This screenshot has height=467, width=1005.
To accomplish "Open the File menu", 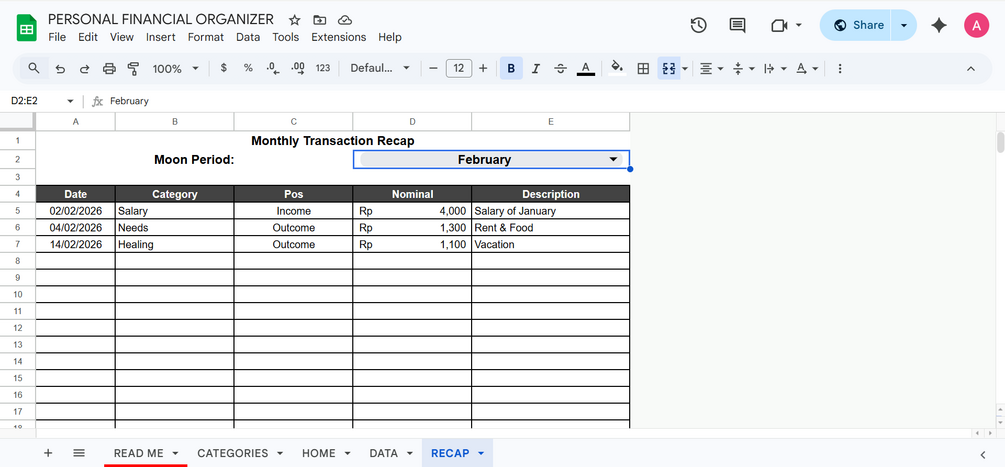I will tap(57, 37).
